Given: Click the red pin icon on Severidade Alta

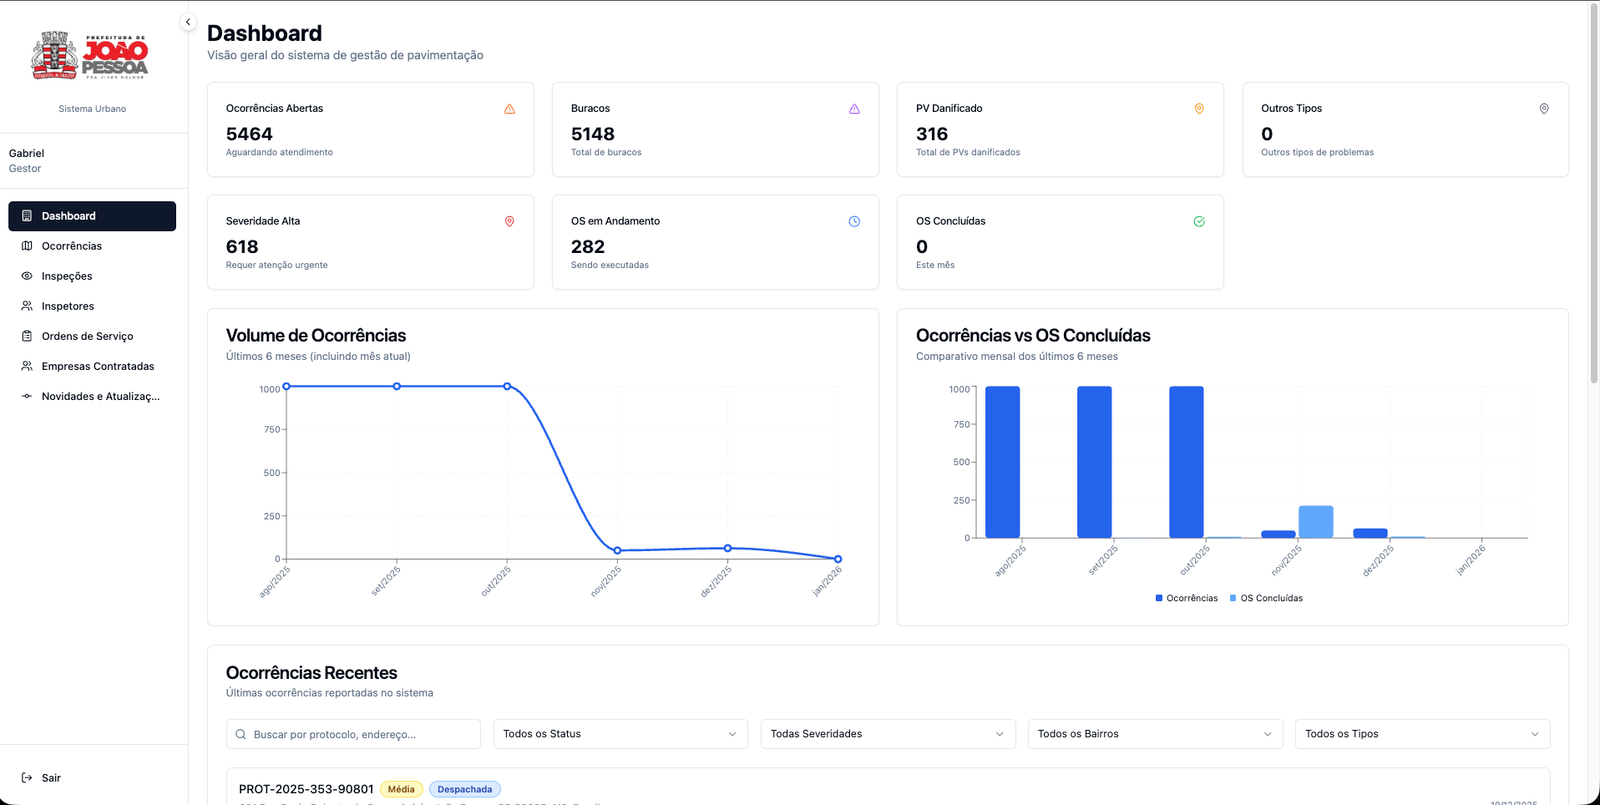Looking at the screenshot, I should pos(509,222).
